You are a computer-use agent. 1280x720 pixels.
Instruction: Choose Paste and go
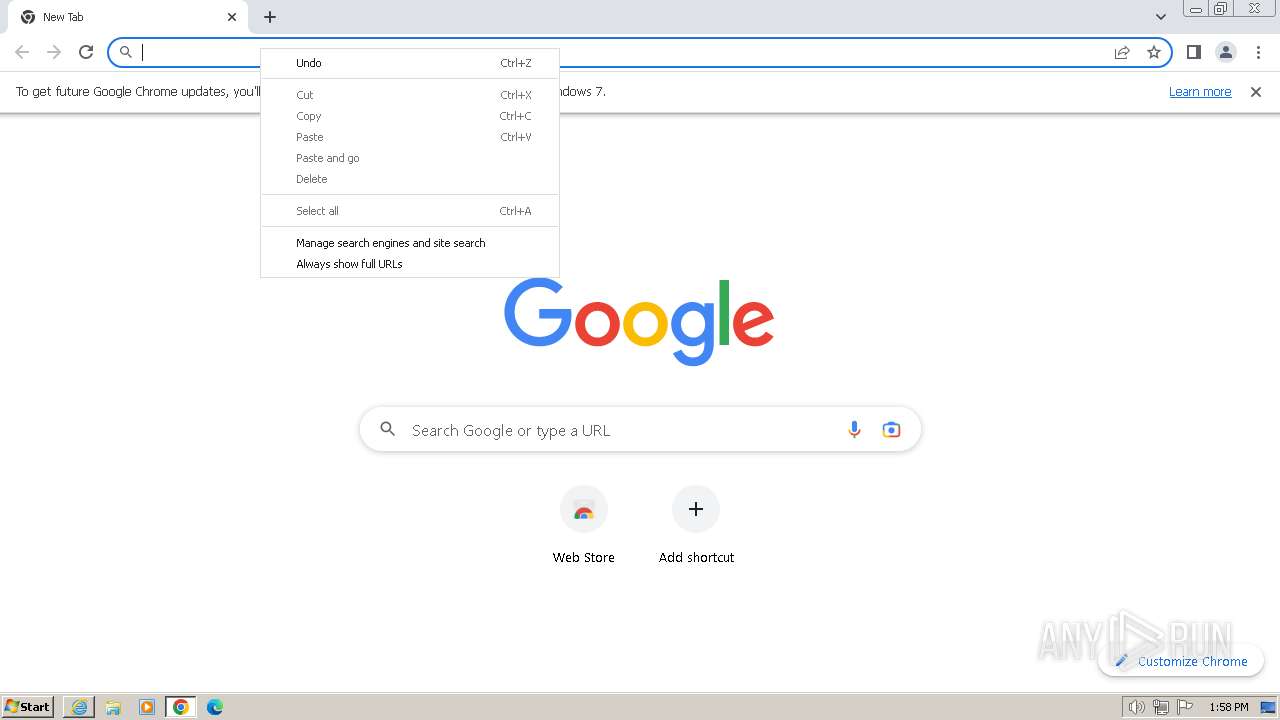(x=410, y=158)
